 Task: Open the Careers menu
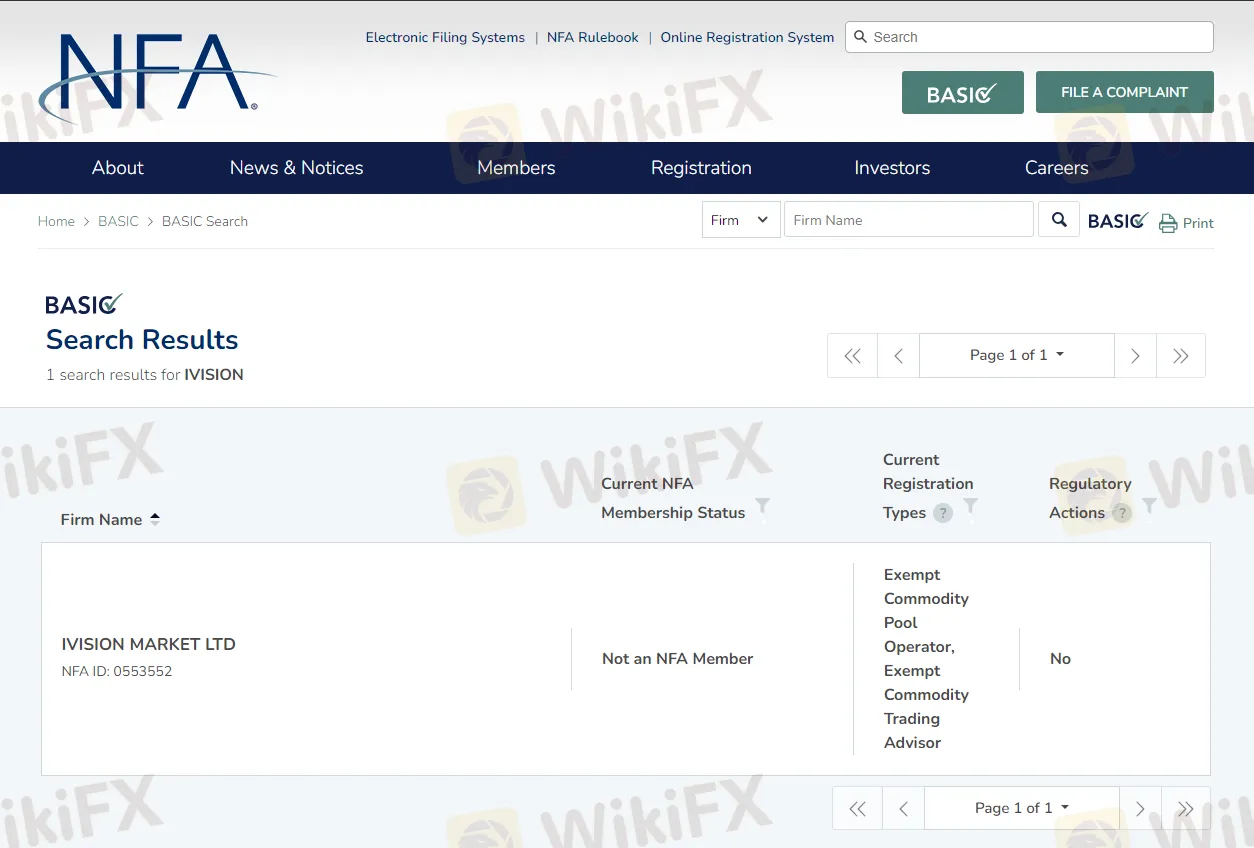1056,168
